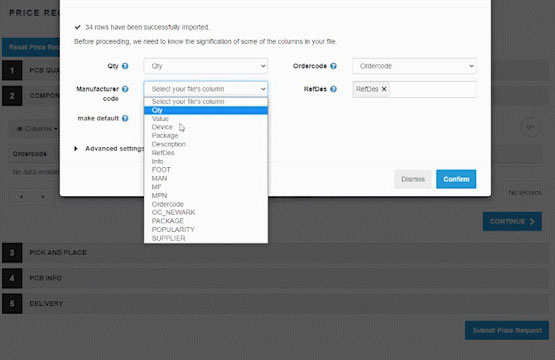555x360 pixels.
Task: Open the Ordercode help icon
Action: tap(333, 66)
